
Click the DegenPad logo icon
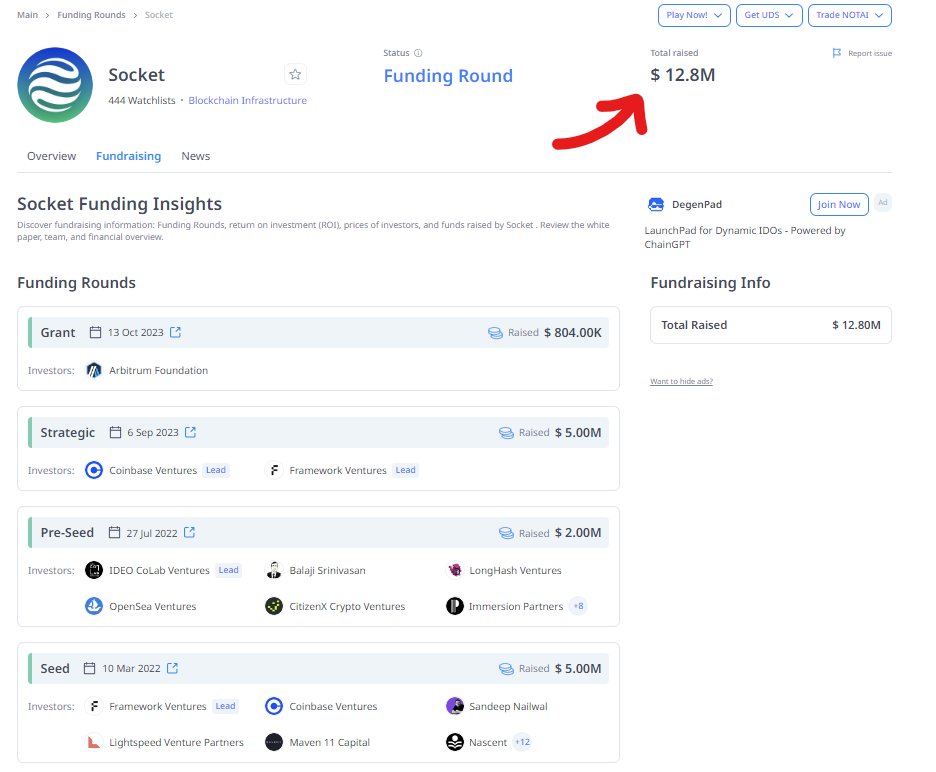click(x=656, y=205)
